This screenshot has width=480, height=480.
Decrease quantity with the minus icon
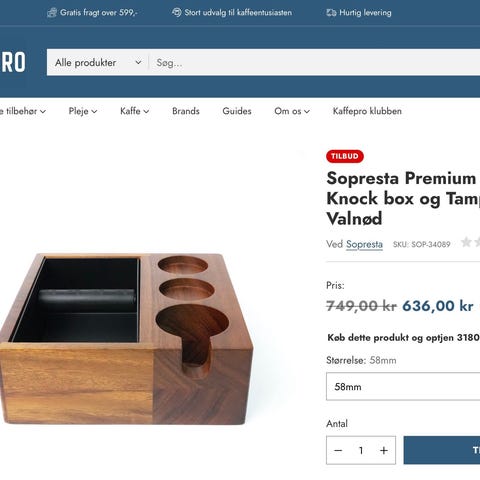click(x=338, y=450)
